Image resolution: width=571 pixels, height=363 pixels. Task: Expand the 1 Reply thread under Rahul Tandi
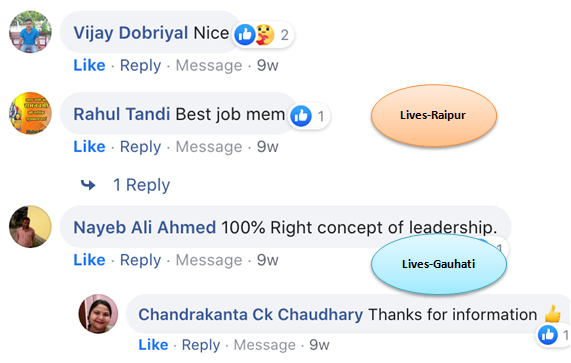141,185
